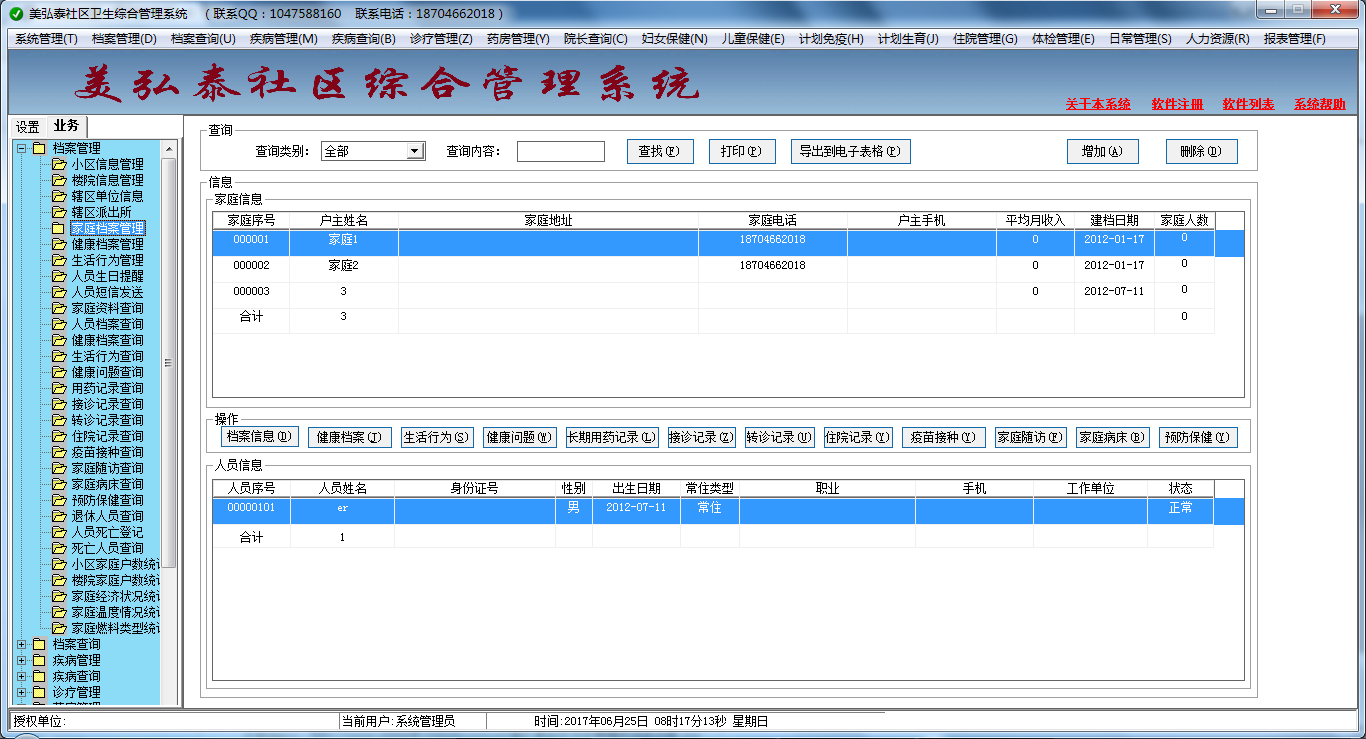The image size is (1366, 739).
Task: Click folder icon beside 家庭随访查询
Action: [59, 468]
